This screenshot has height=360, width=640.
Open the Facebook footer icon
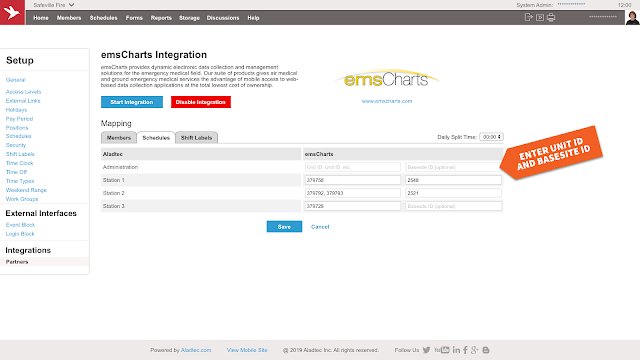[465, 350]
